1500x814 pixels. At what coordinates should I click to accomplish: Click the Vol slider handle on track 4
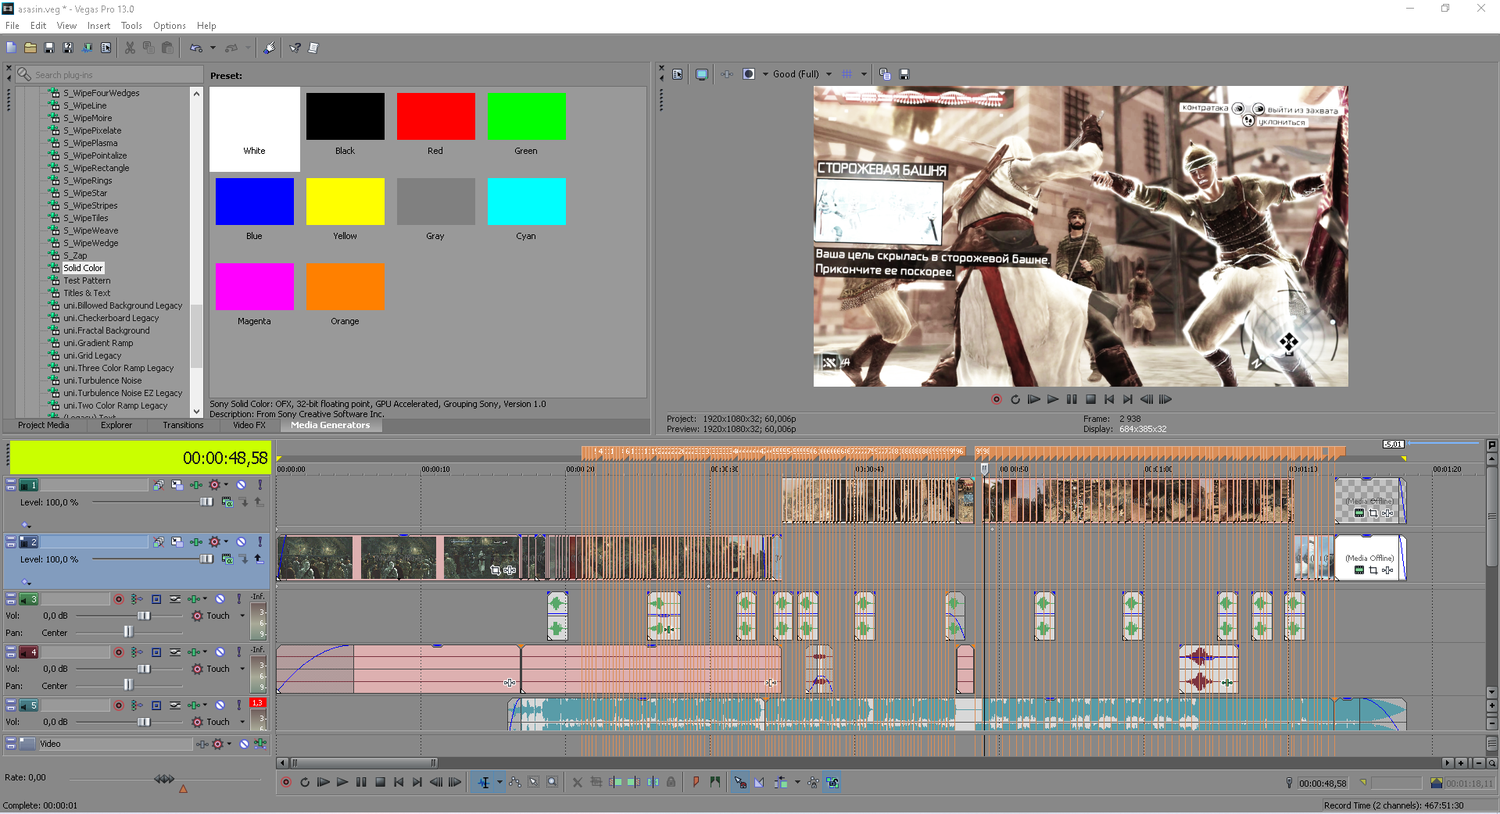(x=143, y=669)
